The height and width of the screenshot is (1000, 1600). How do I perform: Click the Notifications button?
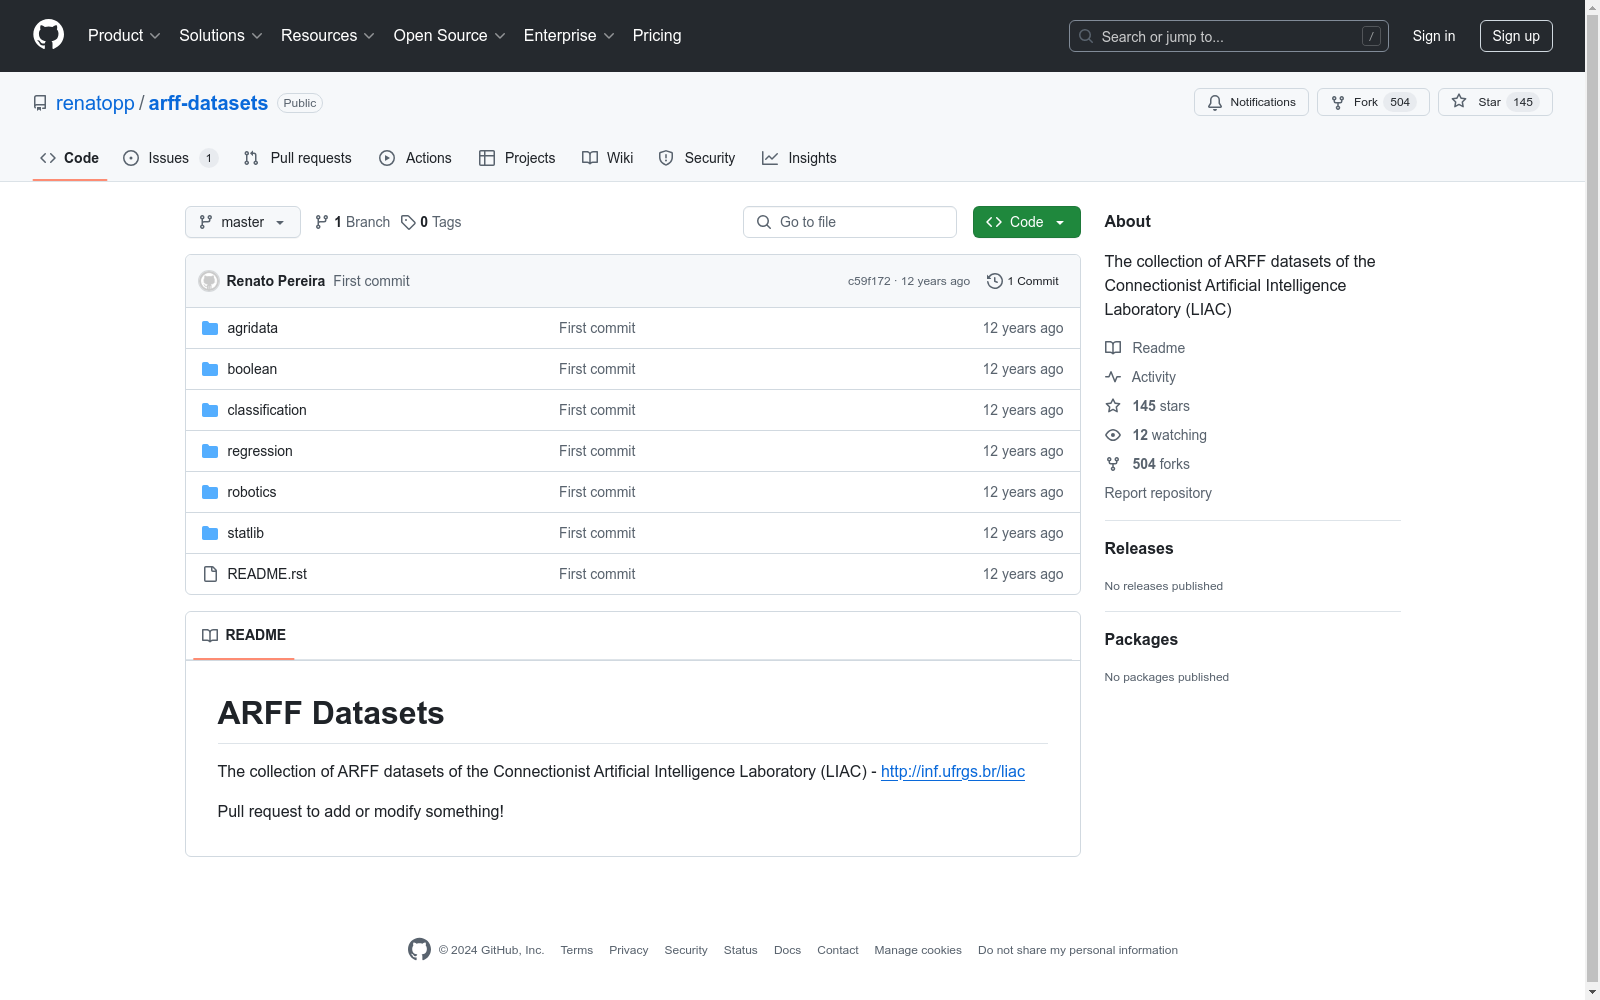(x=1251, y=102)
